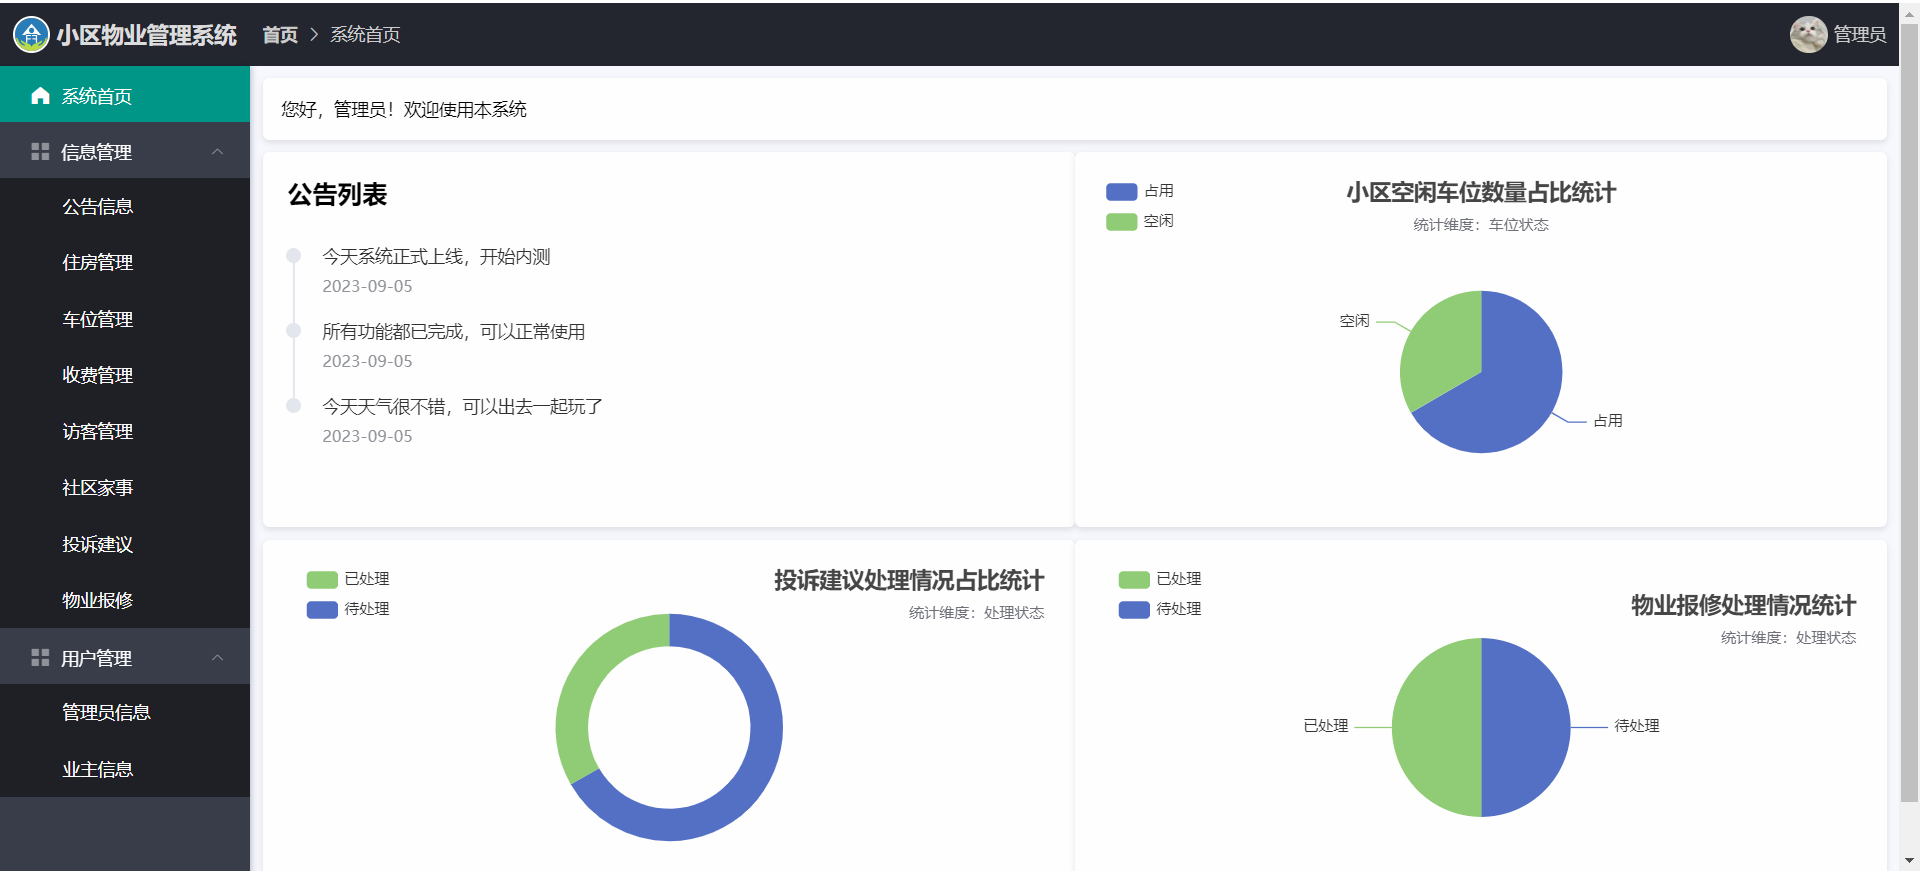
Task: Click the 统计维度：车位状态 subtitle
Action: pos(1481,225)
